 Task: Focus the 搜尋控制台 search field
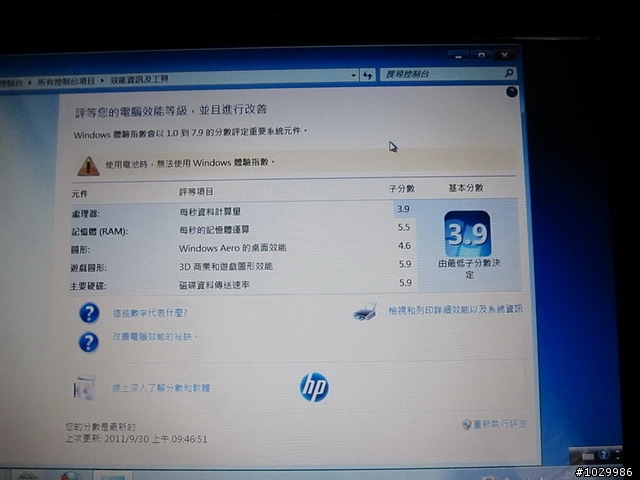point(448,73)
